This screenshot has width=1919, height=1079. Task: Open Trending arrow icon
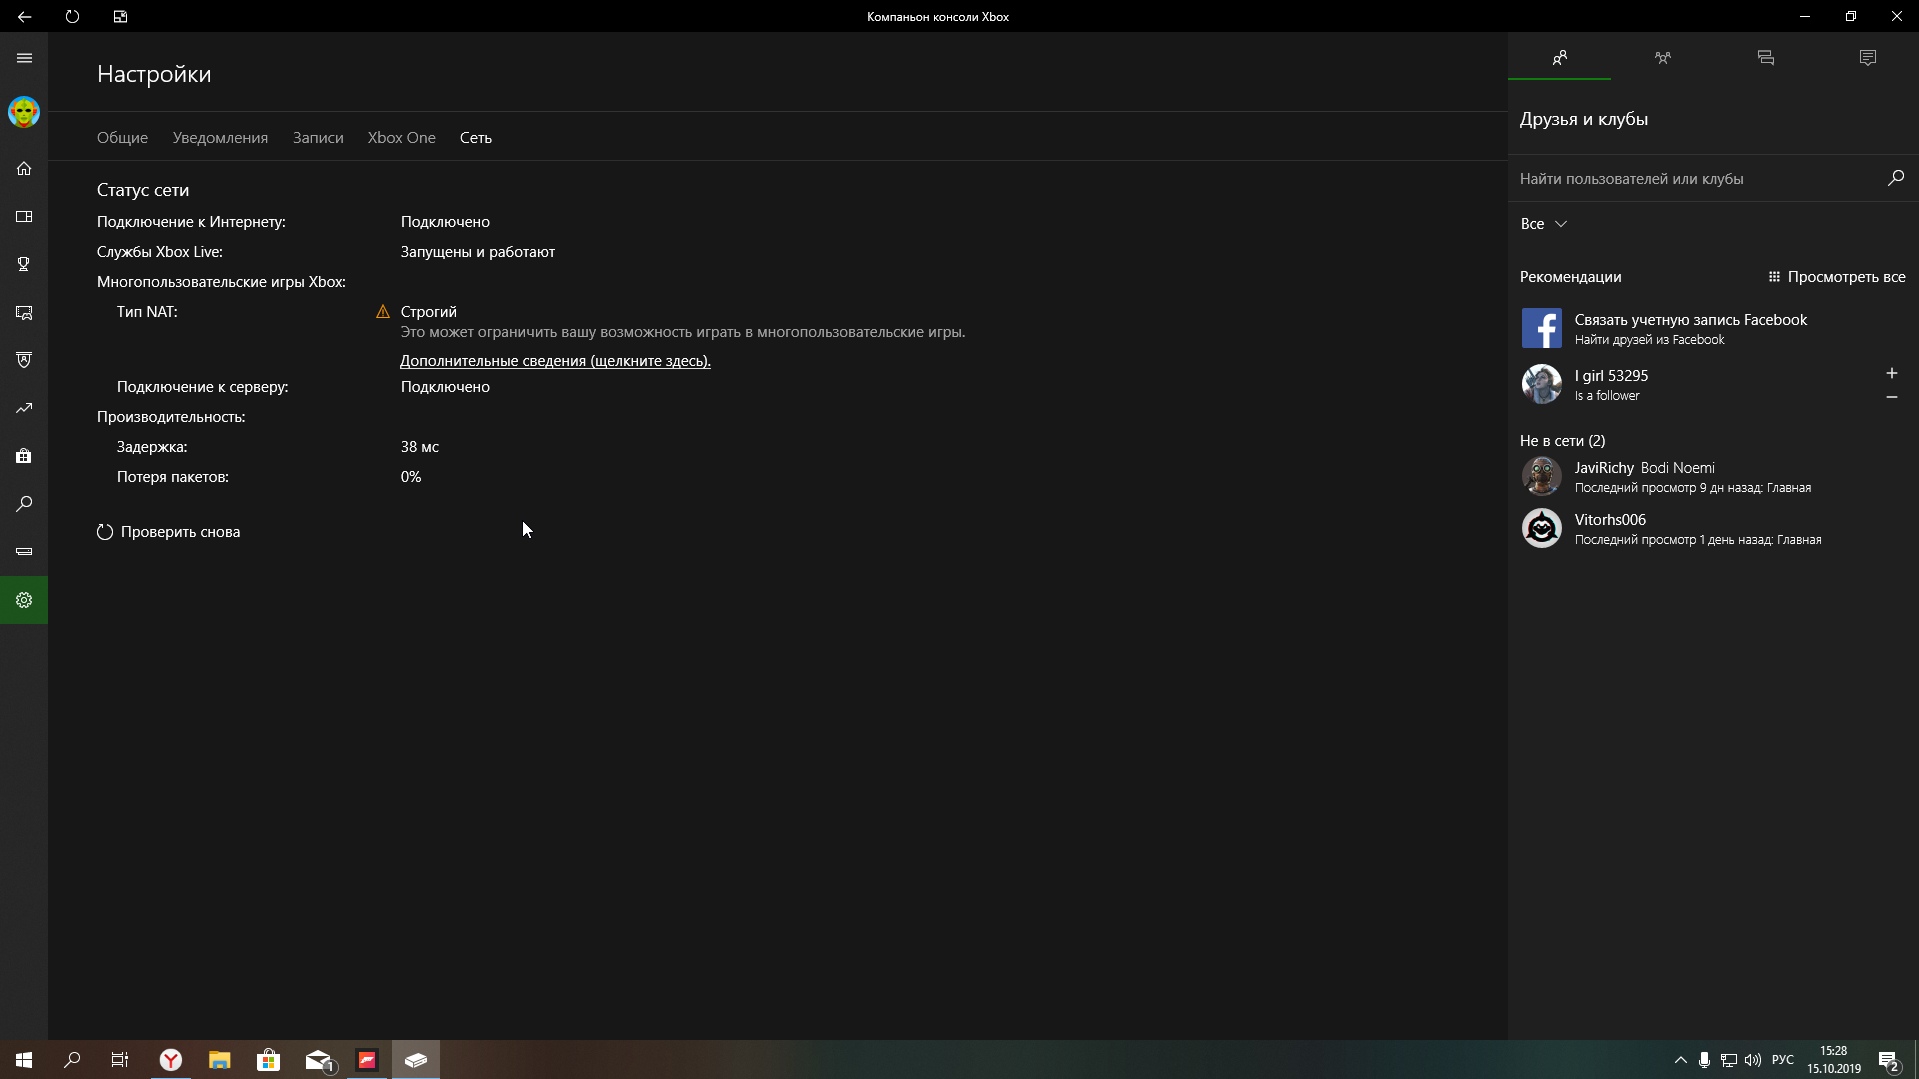(x=24, y=408)
